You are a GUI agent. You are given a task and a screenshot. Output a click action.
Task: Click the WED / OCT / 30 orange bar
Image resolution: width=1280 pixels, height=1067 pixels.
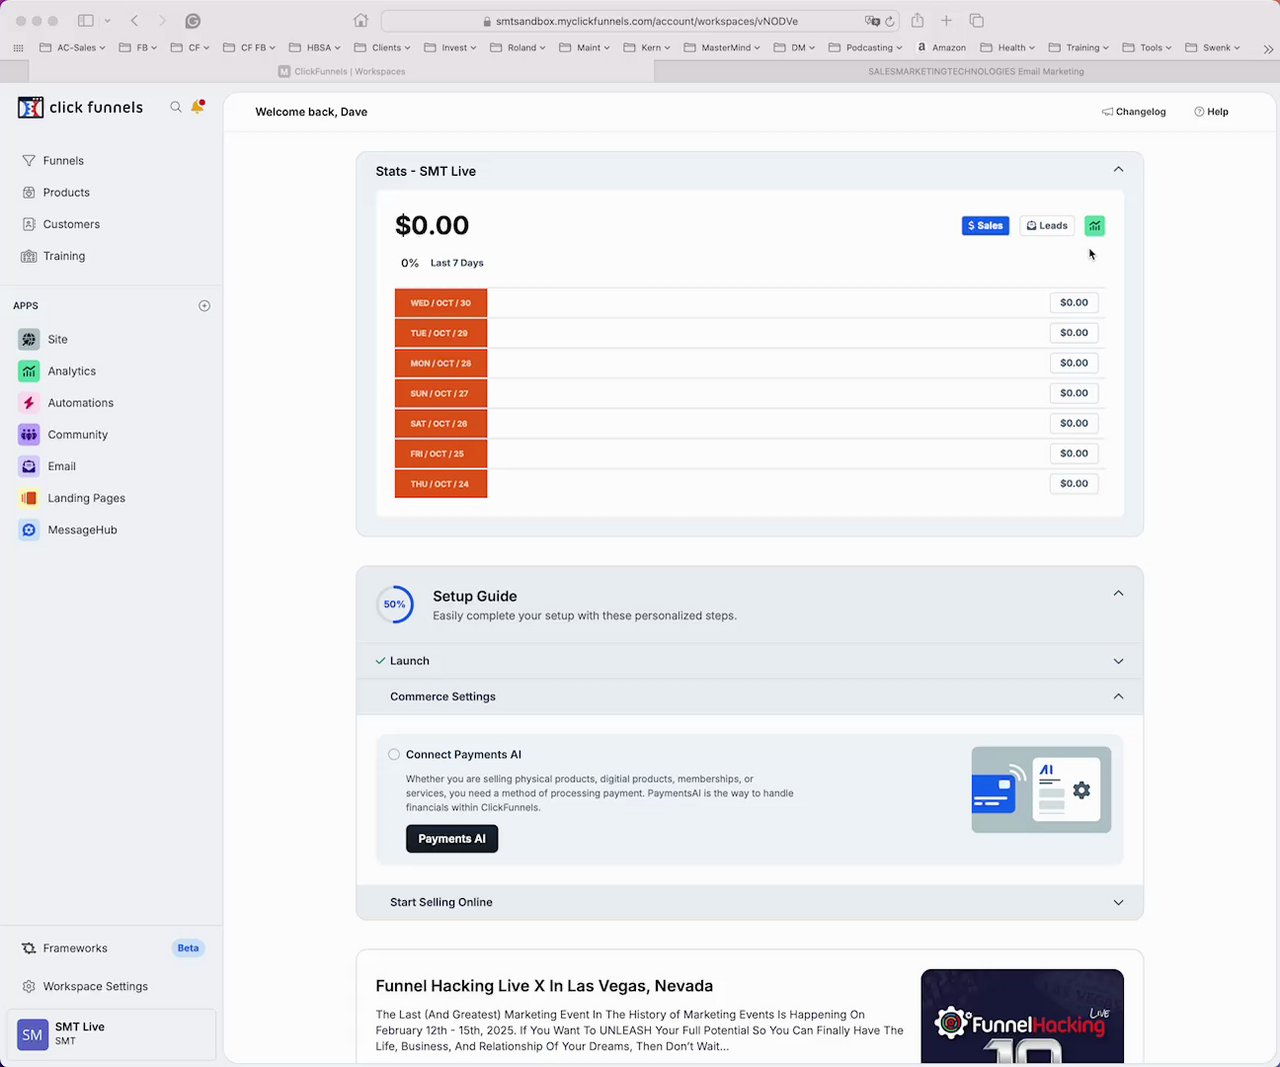441,303
